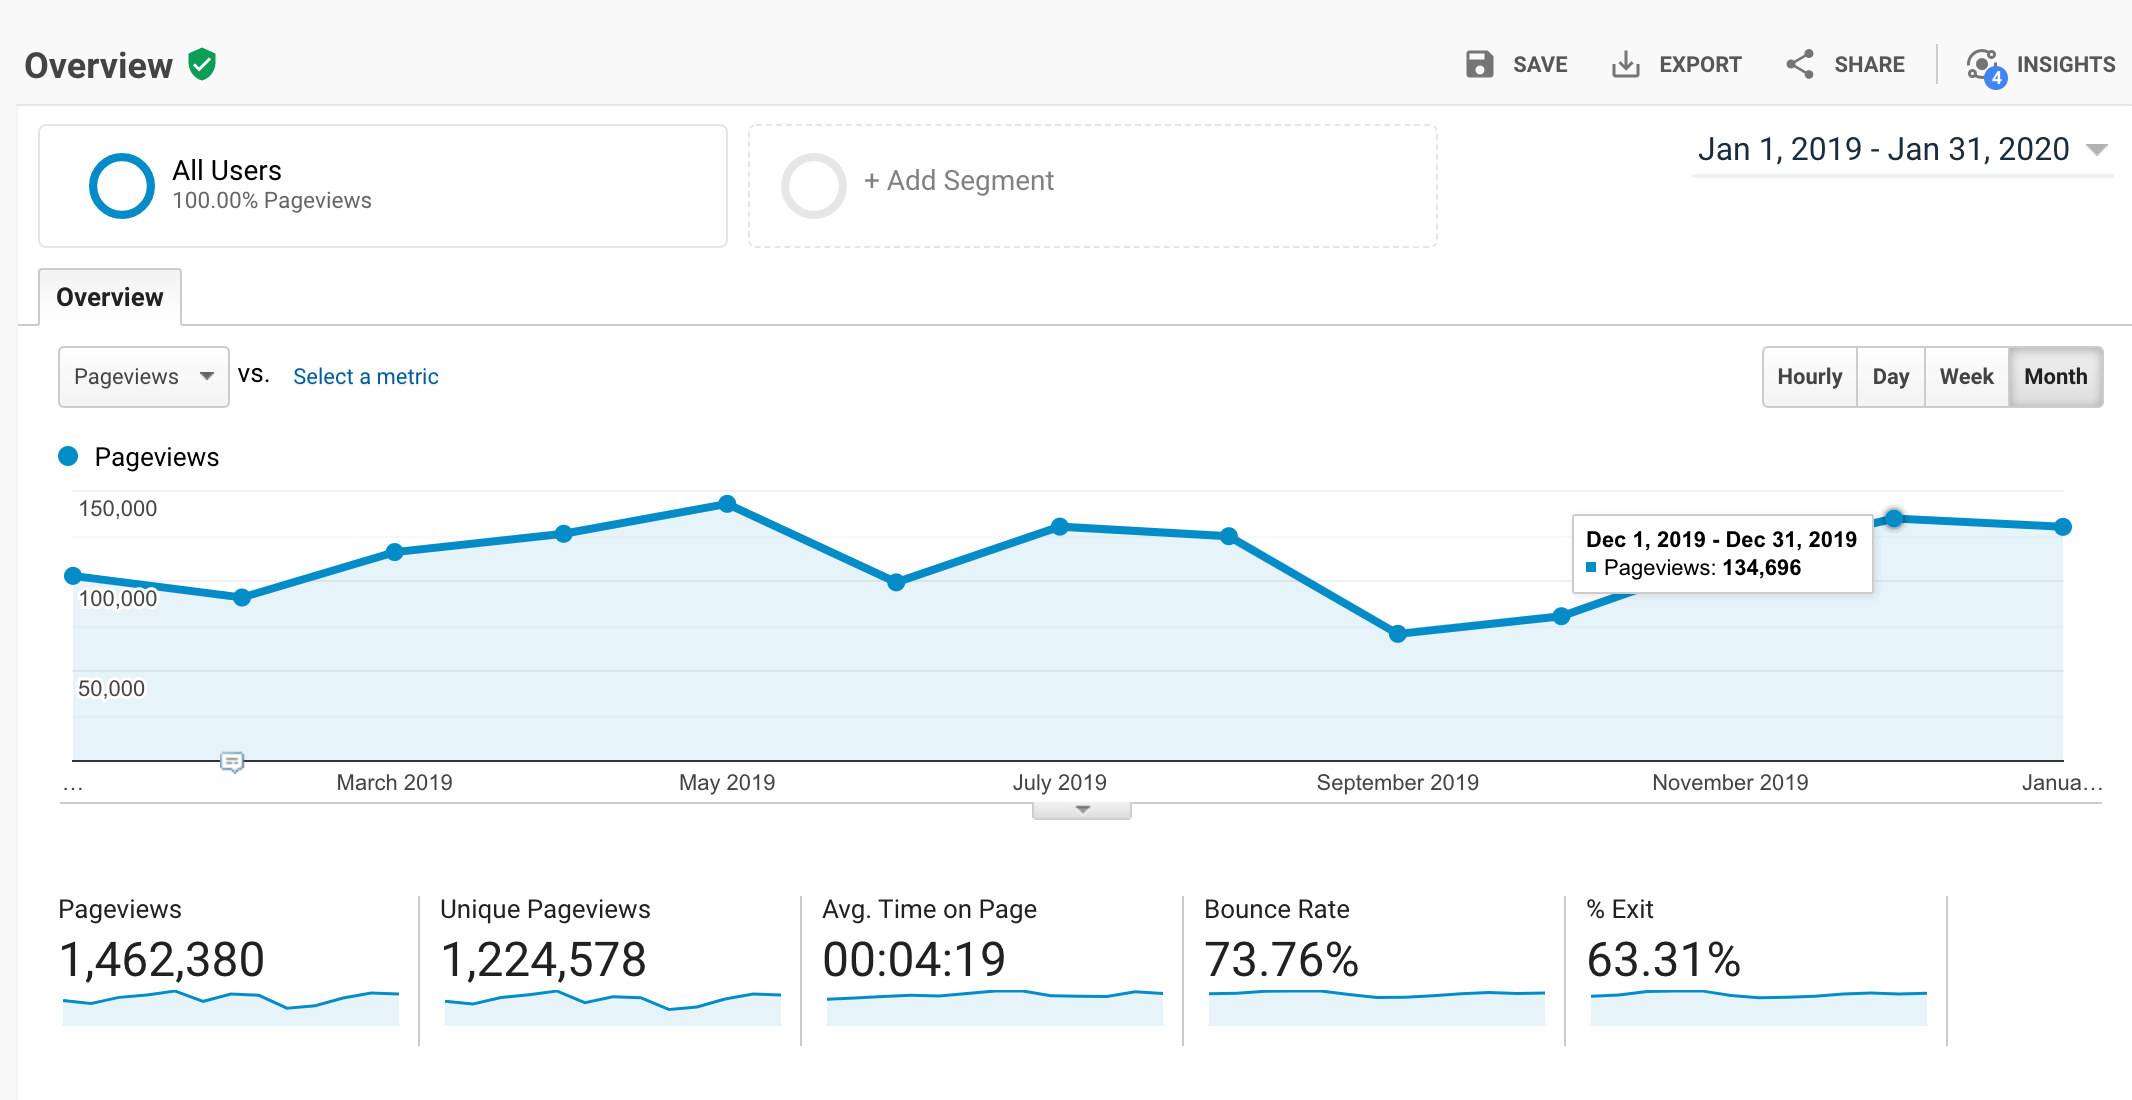Open the annotation speech bubble on chart axis

click(x=232, y=763)
